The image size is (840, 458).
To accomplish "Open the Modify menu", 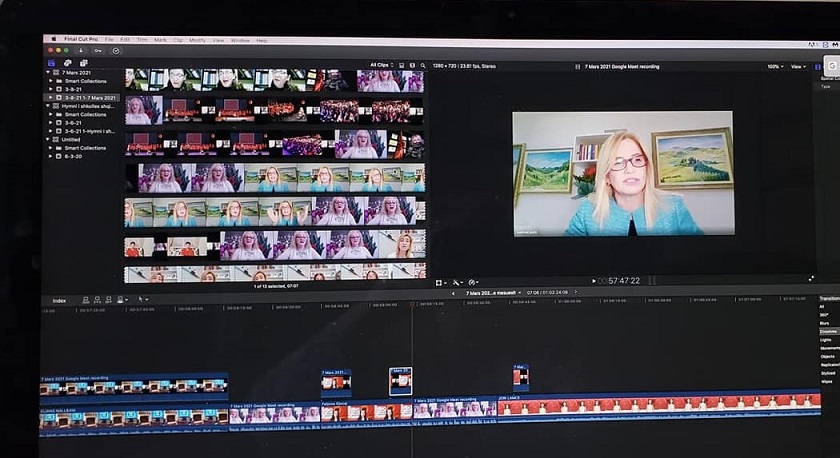I will click(197, 40).
